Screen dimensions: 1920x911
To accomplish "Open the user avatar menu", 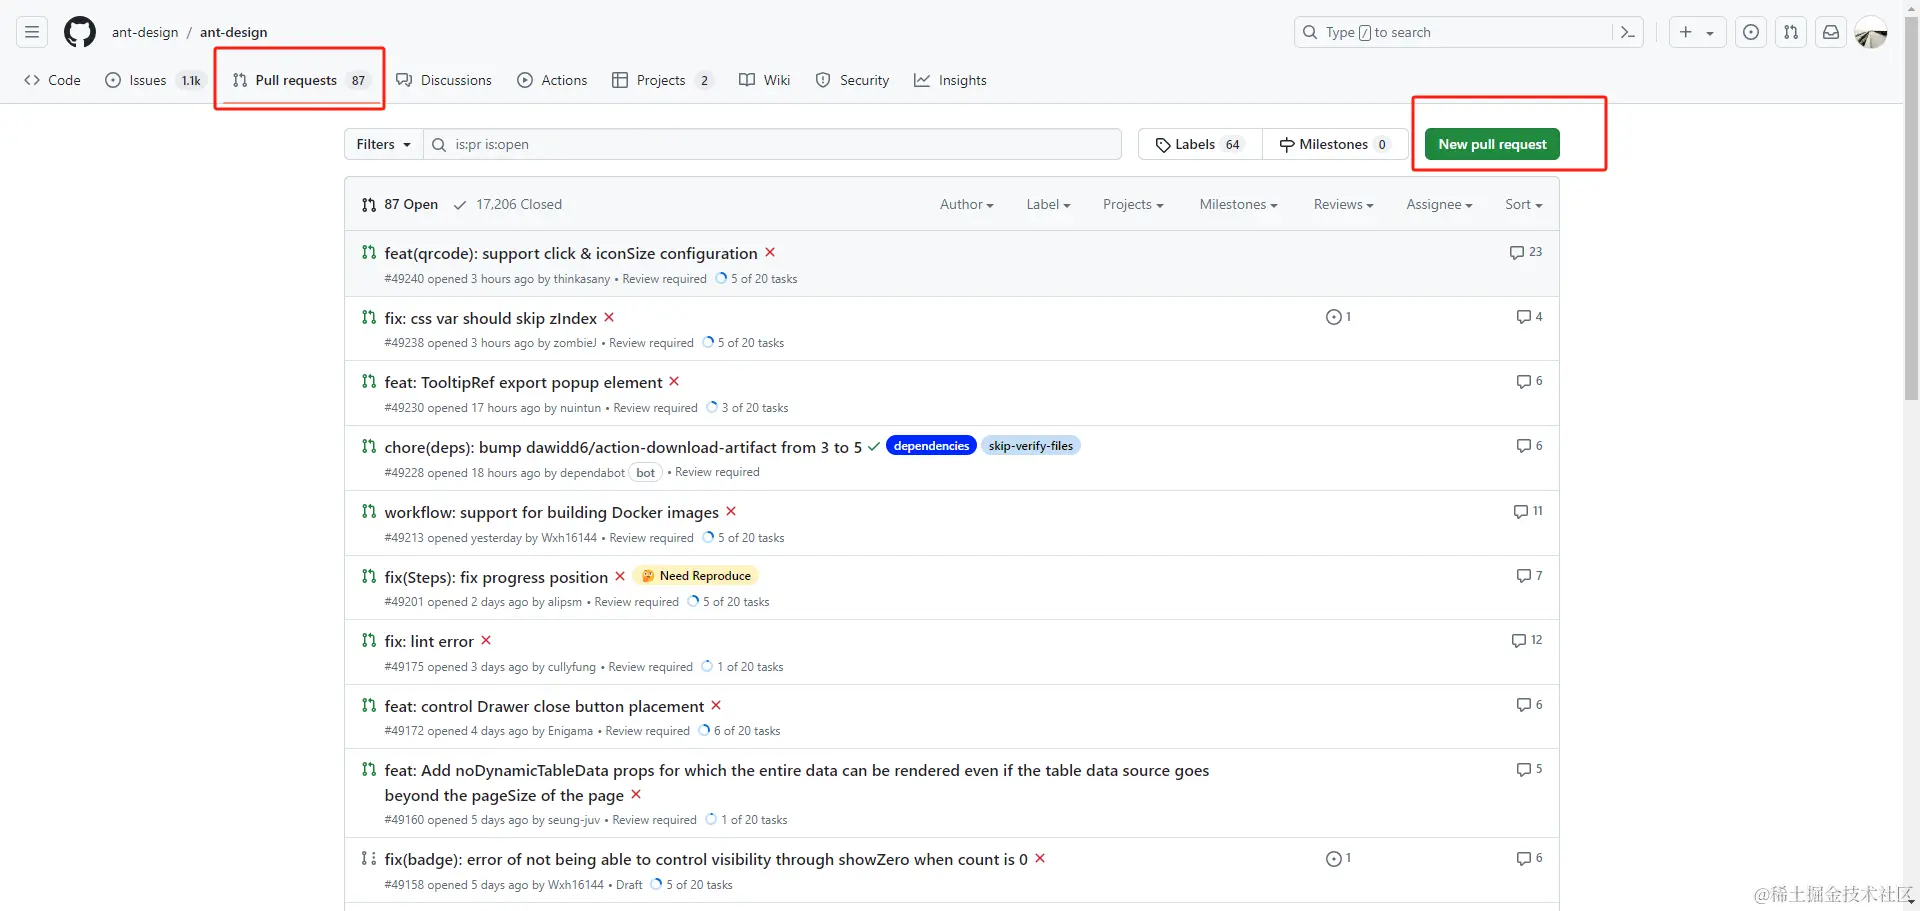I will [1871, 32].
